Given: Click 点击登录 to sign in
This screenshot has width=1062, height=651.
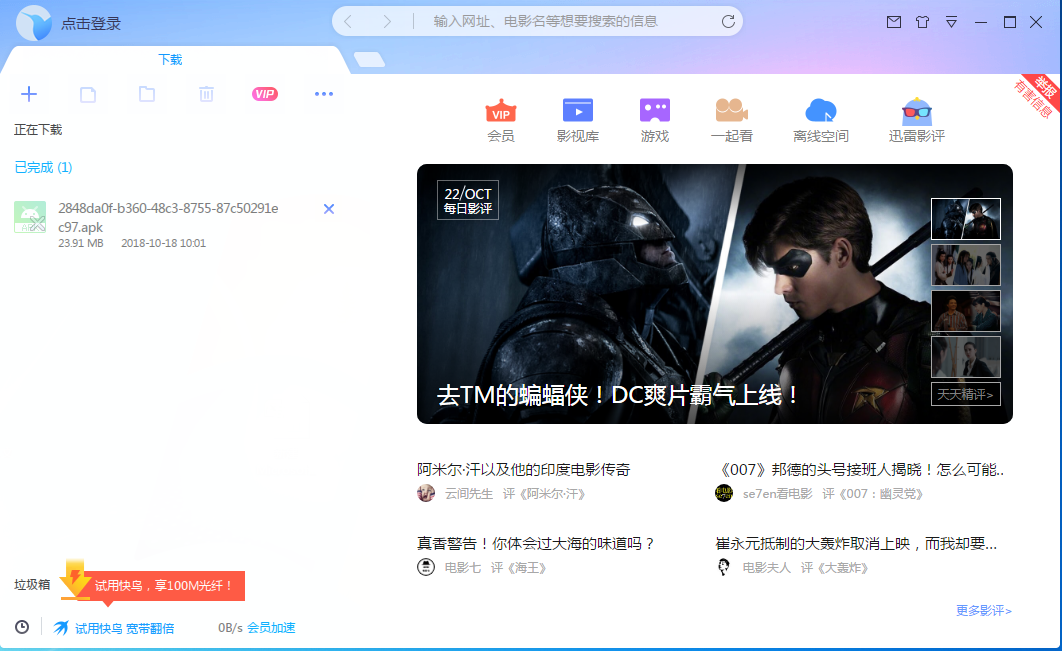Looking at the screenshot, I should (x=91, y=23).
